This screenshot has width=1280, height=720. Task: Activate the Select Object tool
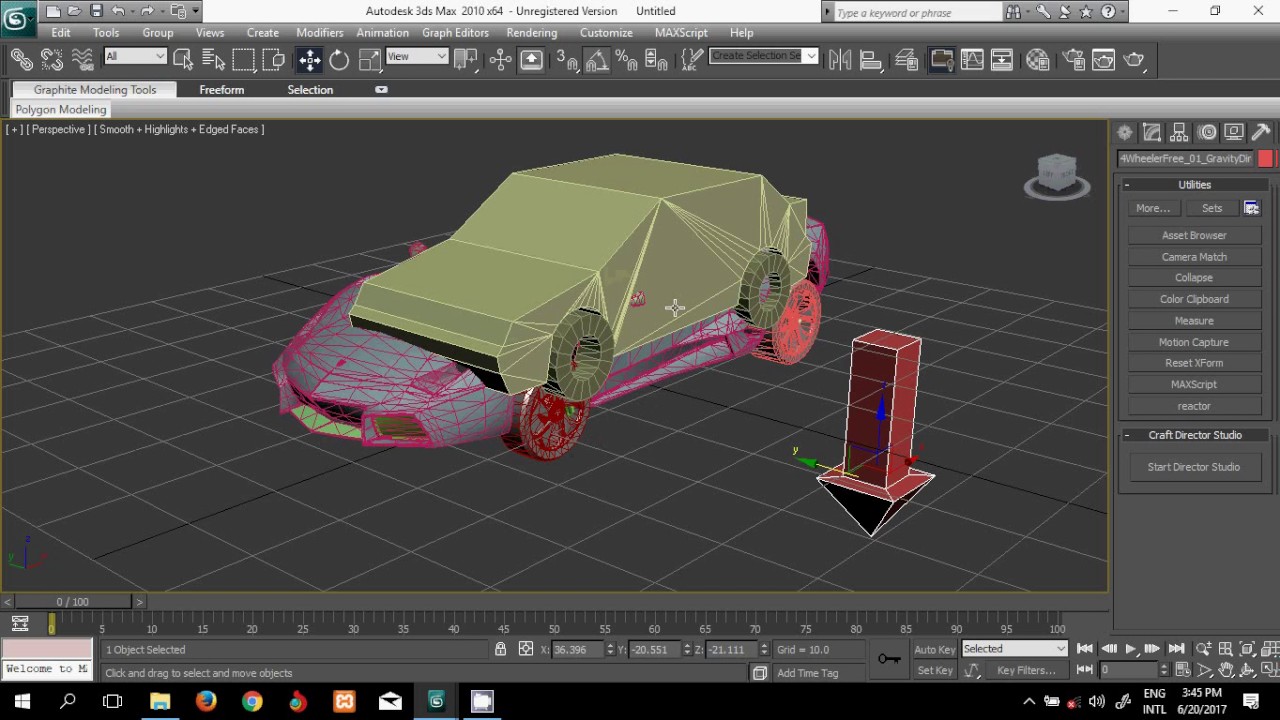click(183, 60)
